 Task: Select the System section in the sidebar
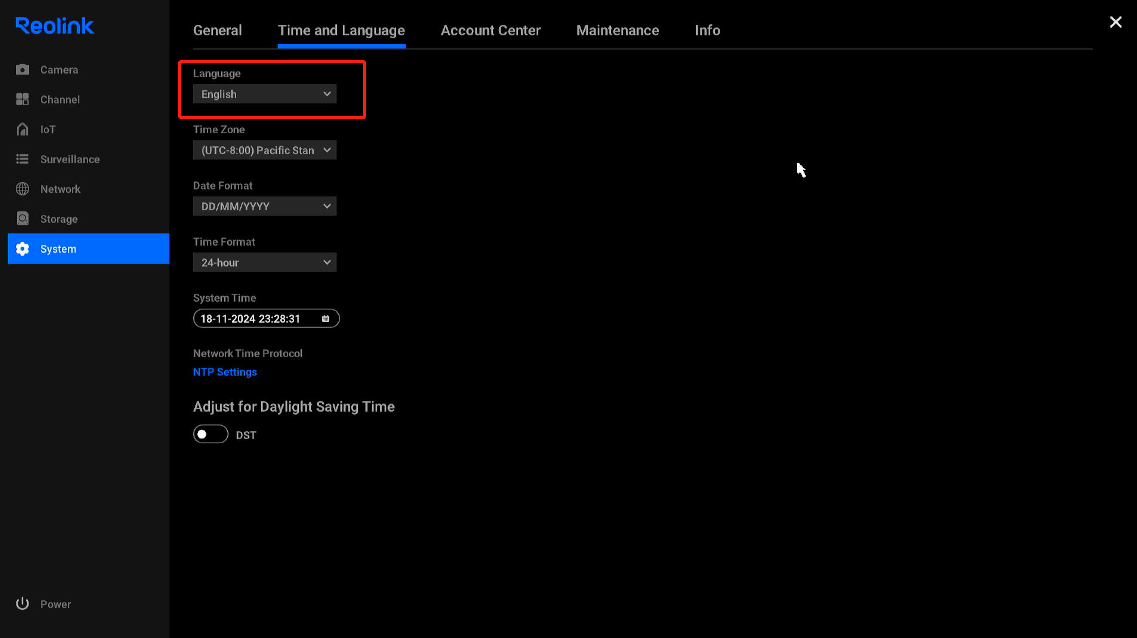[88, 249]
